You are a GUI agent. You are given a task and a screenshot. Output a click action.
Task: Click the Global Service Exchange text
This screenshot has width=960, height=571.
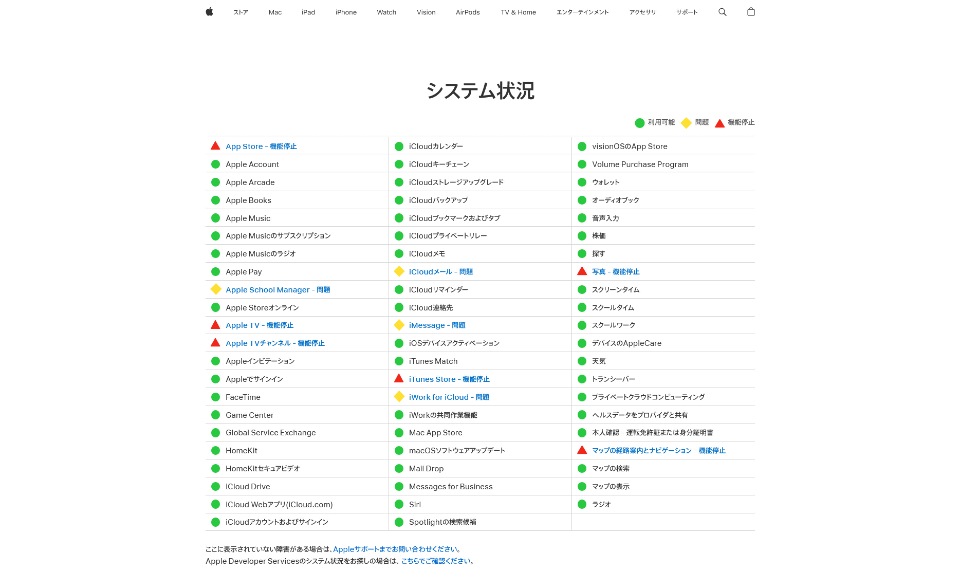click(271, 433)
